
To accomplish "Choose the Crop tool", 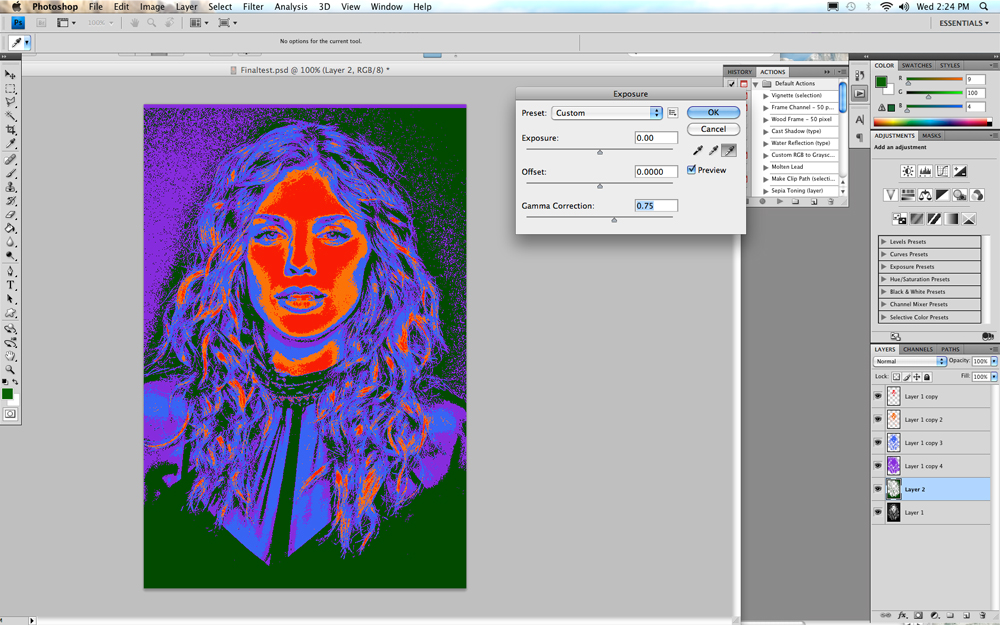I will click(10, 130).
